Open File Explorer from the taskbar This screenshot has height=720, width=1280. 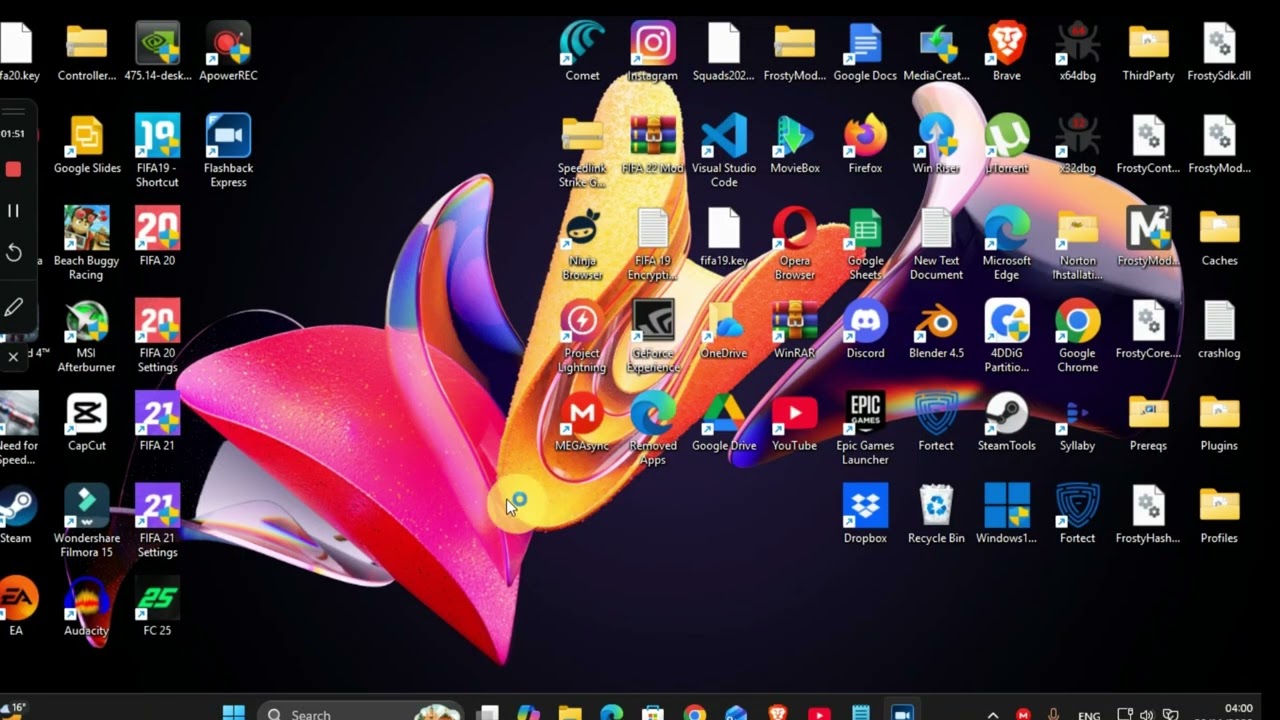click(x=570, y=713)
